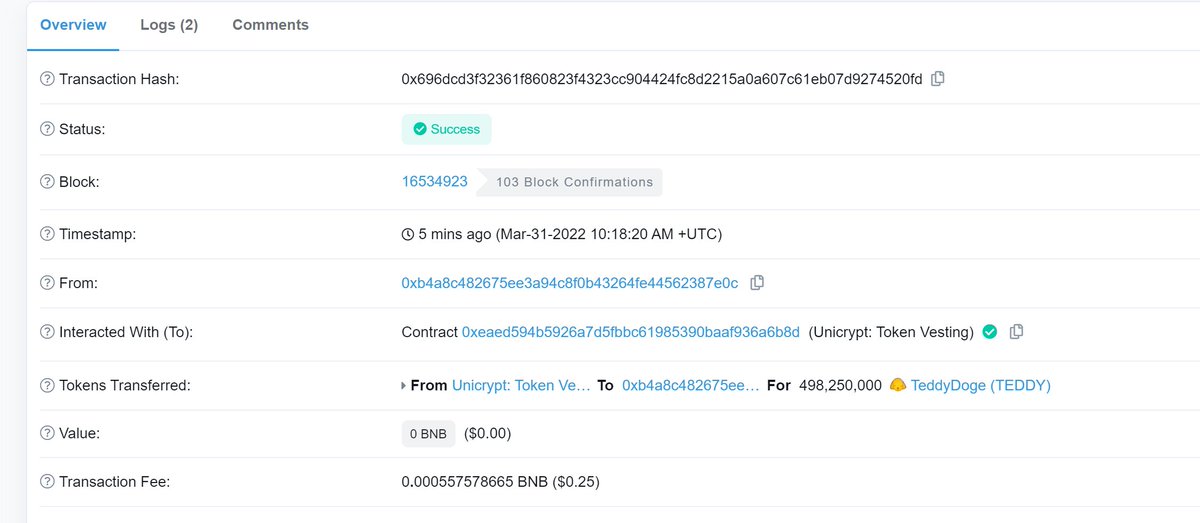This screenshot has height=523, width=1200.
Task: Click the 103 Block Confirmations badge
Action: tap(572, 182)
